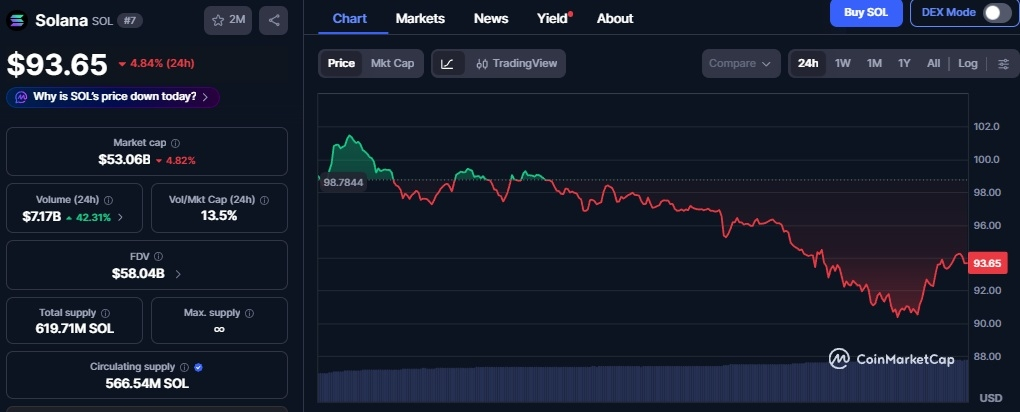
Task: Click the verified circulating supply badge
Action: click(x=198, y=367)
